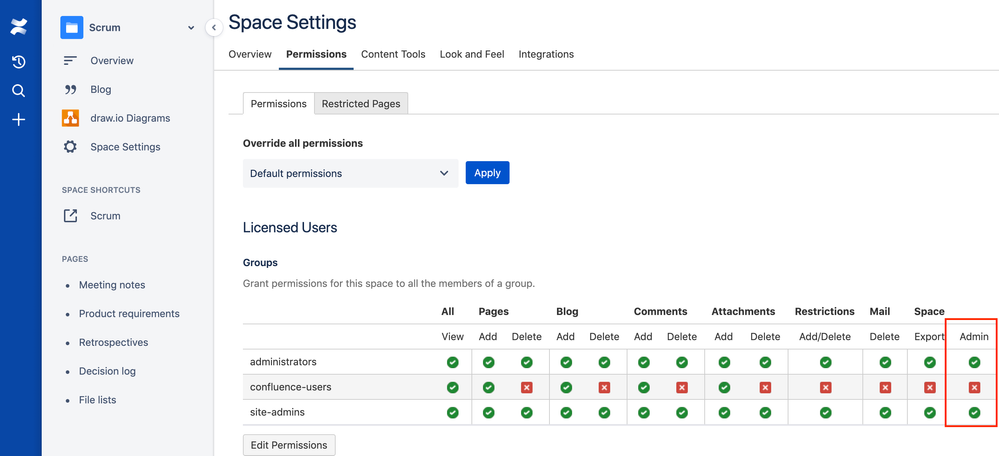Open the Restricted Pages tab

361,103
